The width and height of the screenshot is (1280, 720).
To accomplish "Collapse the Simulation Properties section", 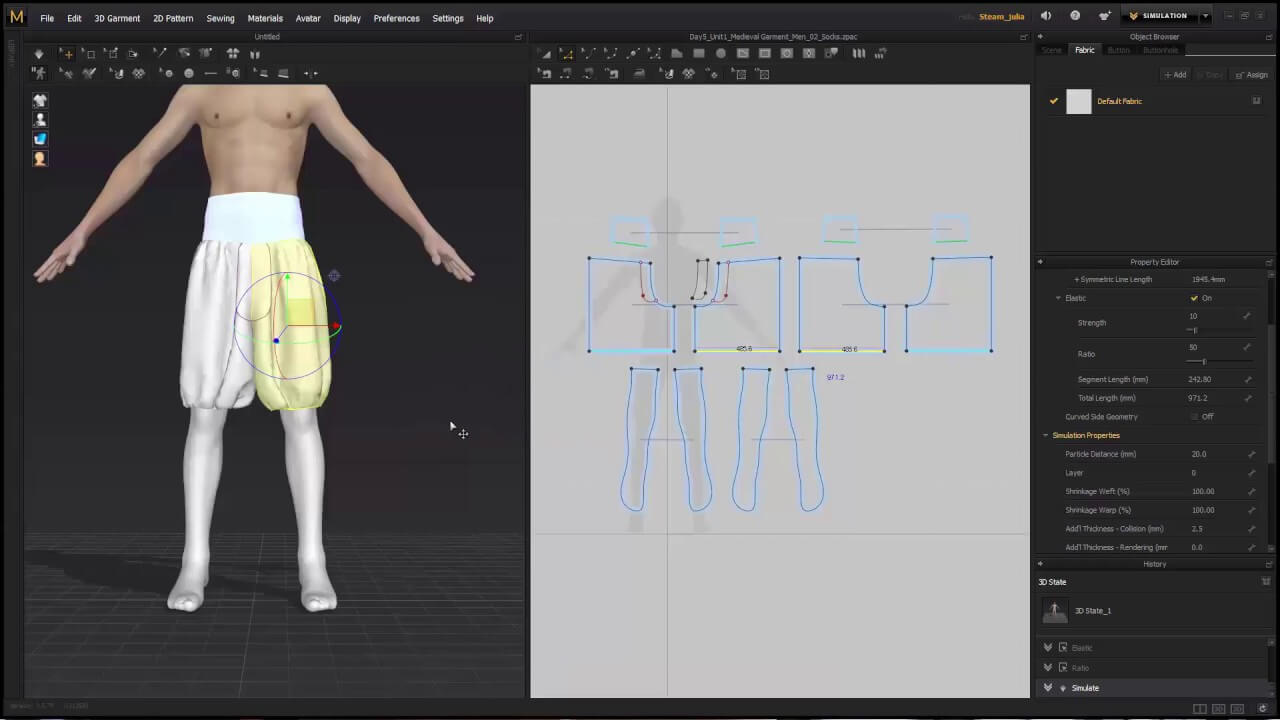I will (x=1046, y=435).
